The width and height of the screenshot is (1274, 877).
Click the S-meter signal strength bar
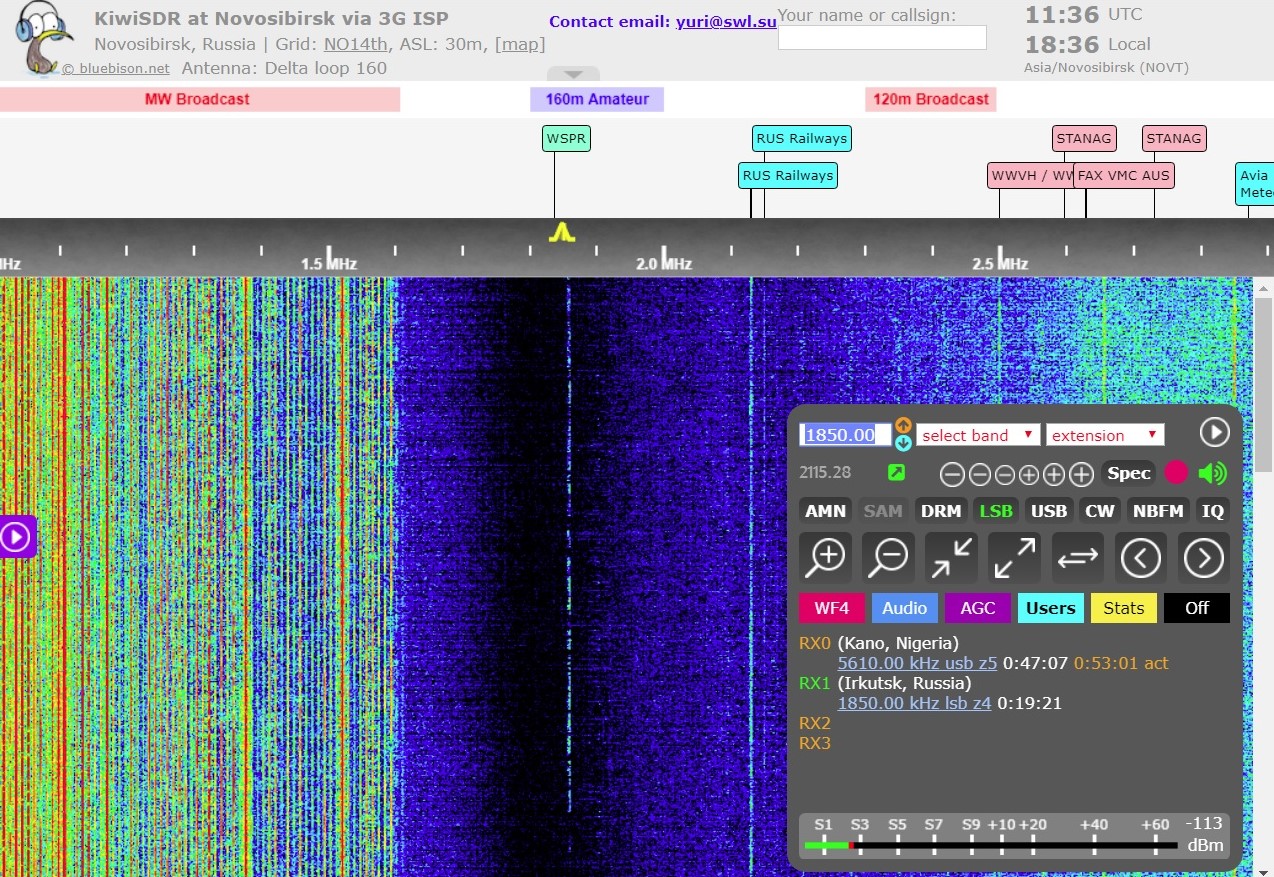tap(990, 845)
